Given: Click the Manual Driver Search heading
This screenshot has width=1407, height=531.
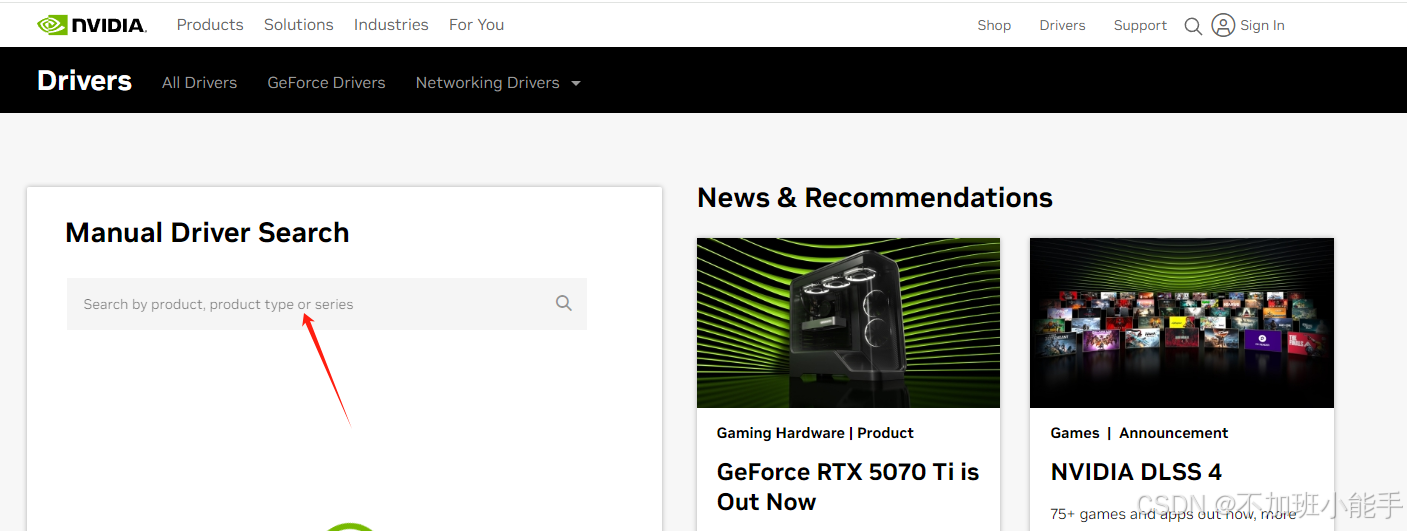Looking at the screenshot, I should tap(207, 233).
